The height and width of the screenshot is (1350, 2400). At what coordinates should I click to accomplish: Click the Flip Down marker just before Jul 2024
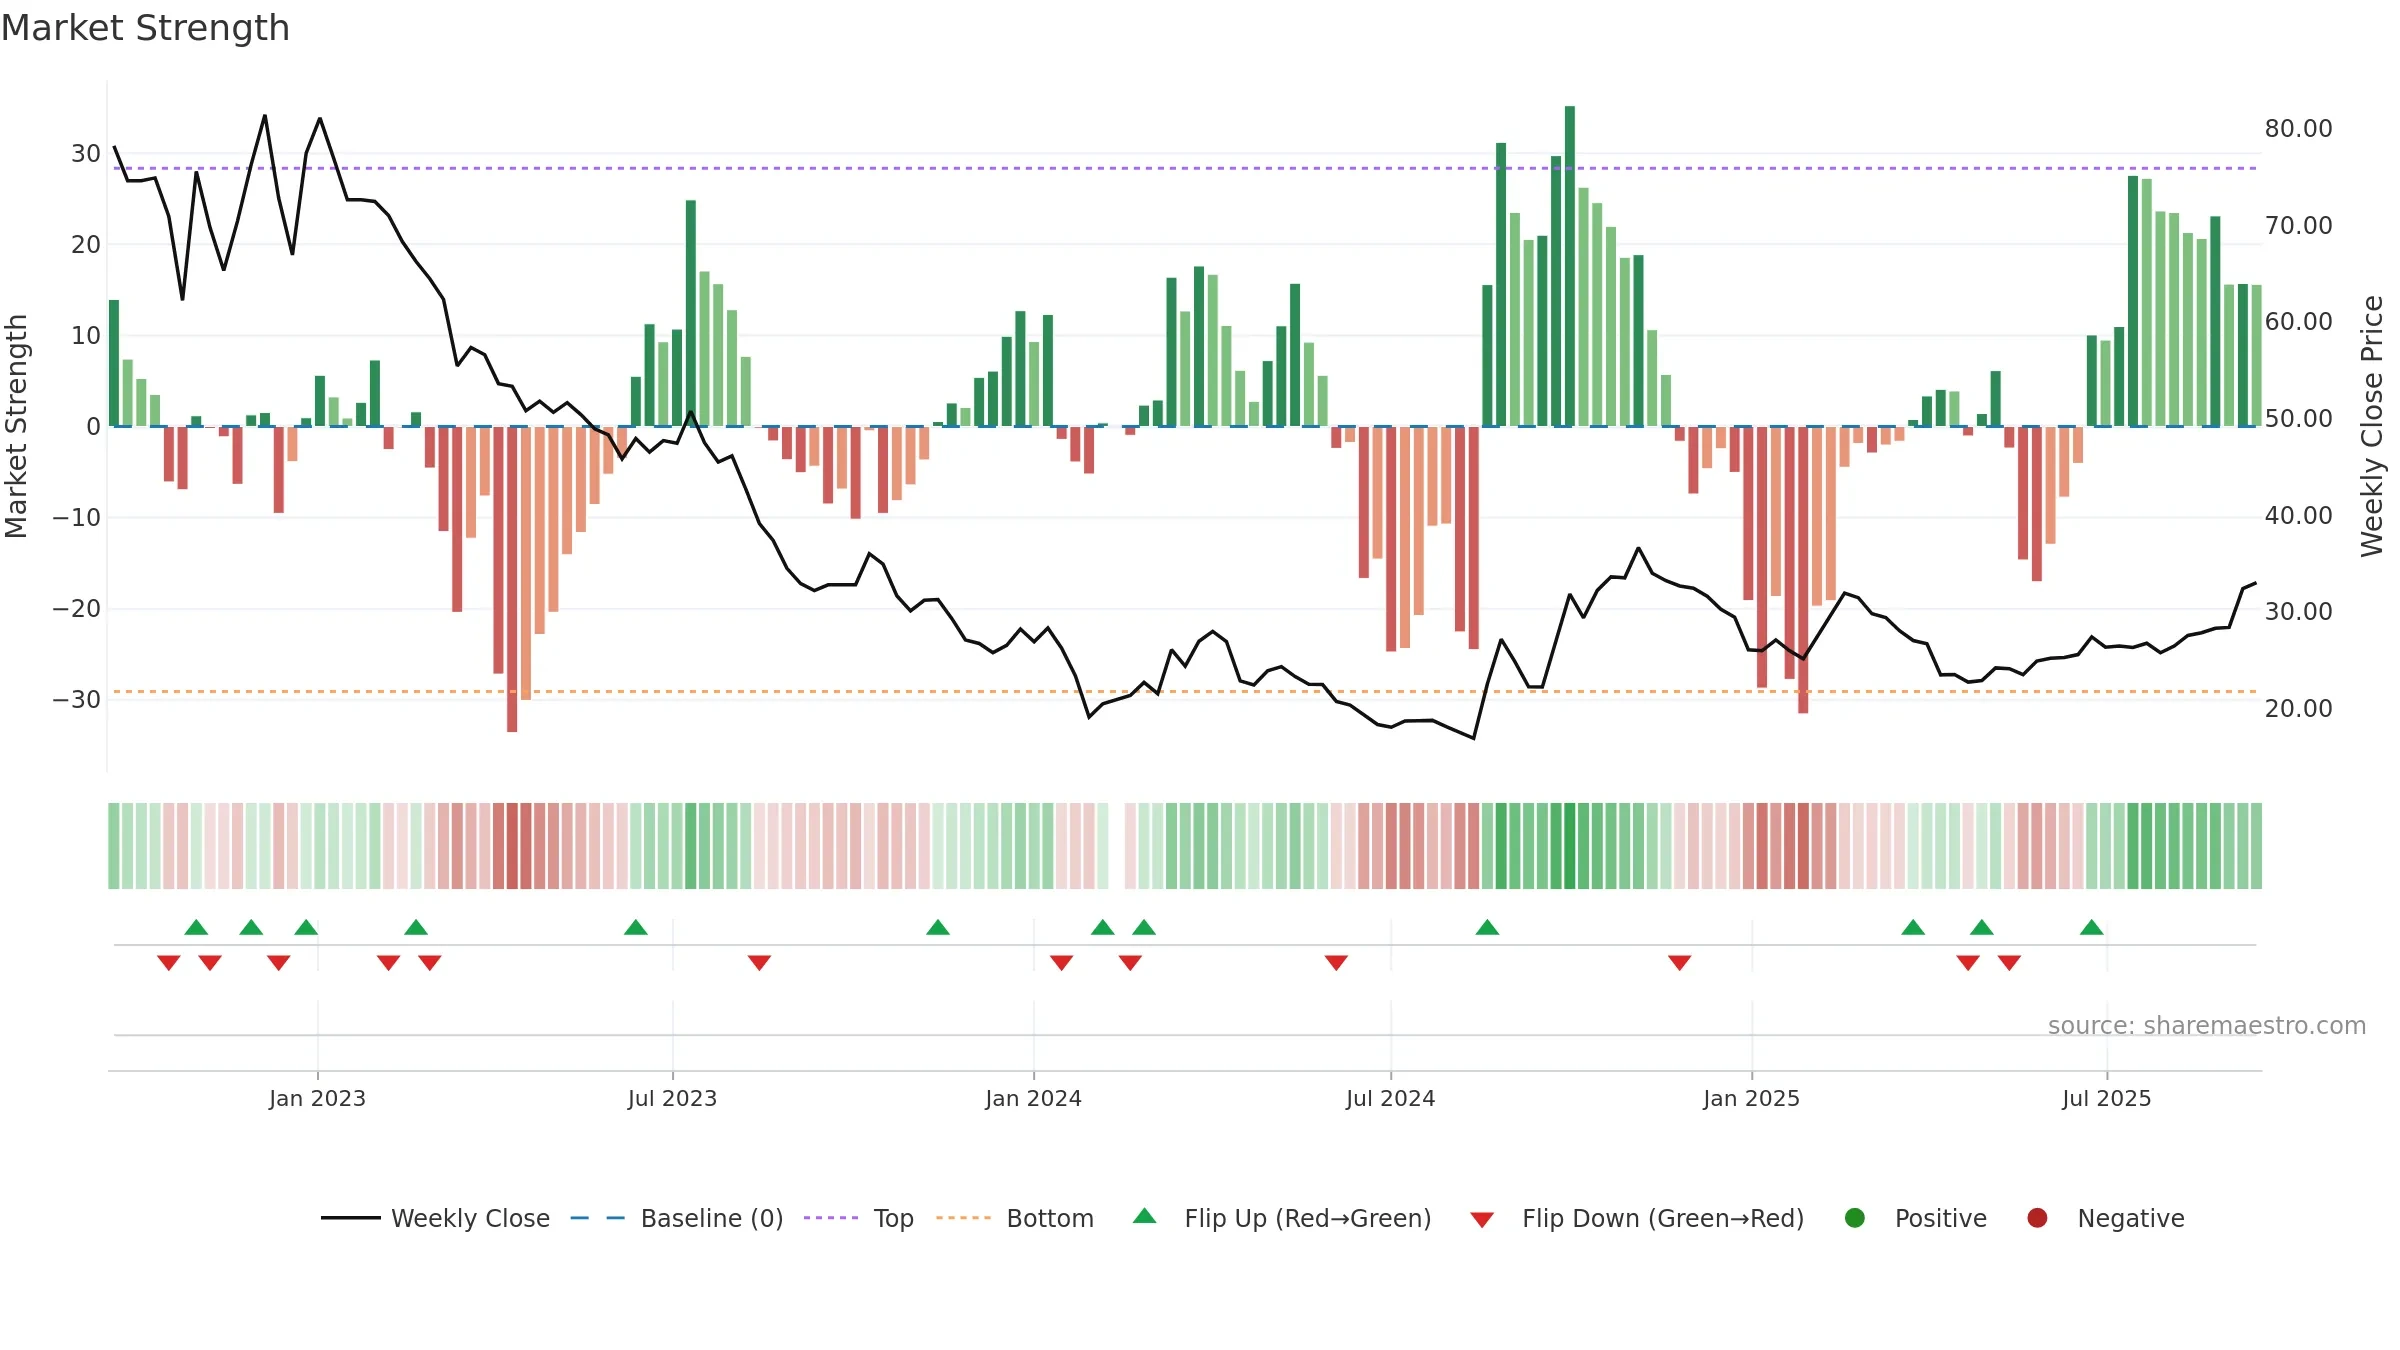(x=1336, y=963)
